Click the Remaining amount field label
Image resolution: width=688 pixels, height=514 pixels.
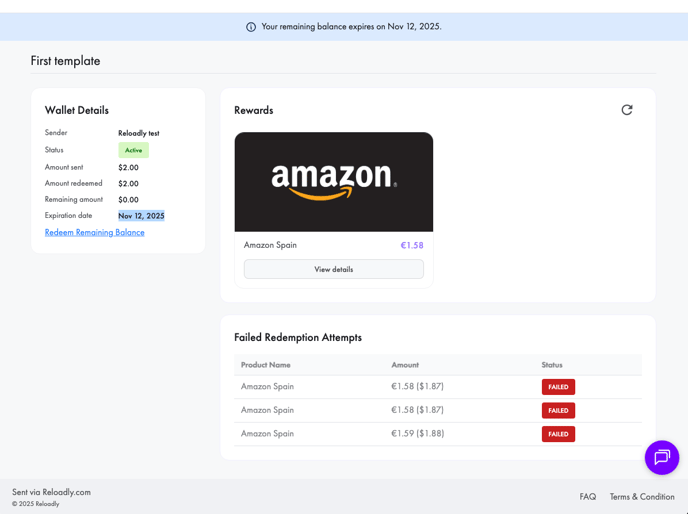[74, 199]
